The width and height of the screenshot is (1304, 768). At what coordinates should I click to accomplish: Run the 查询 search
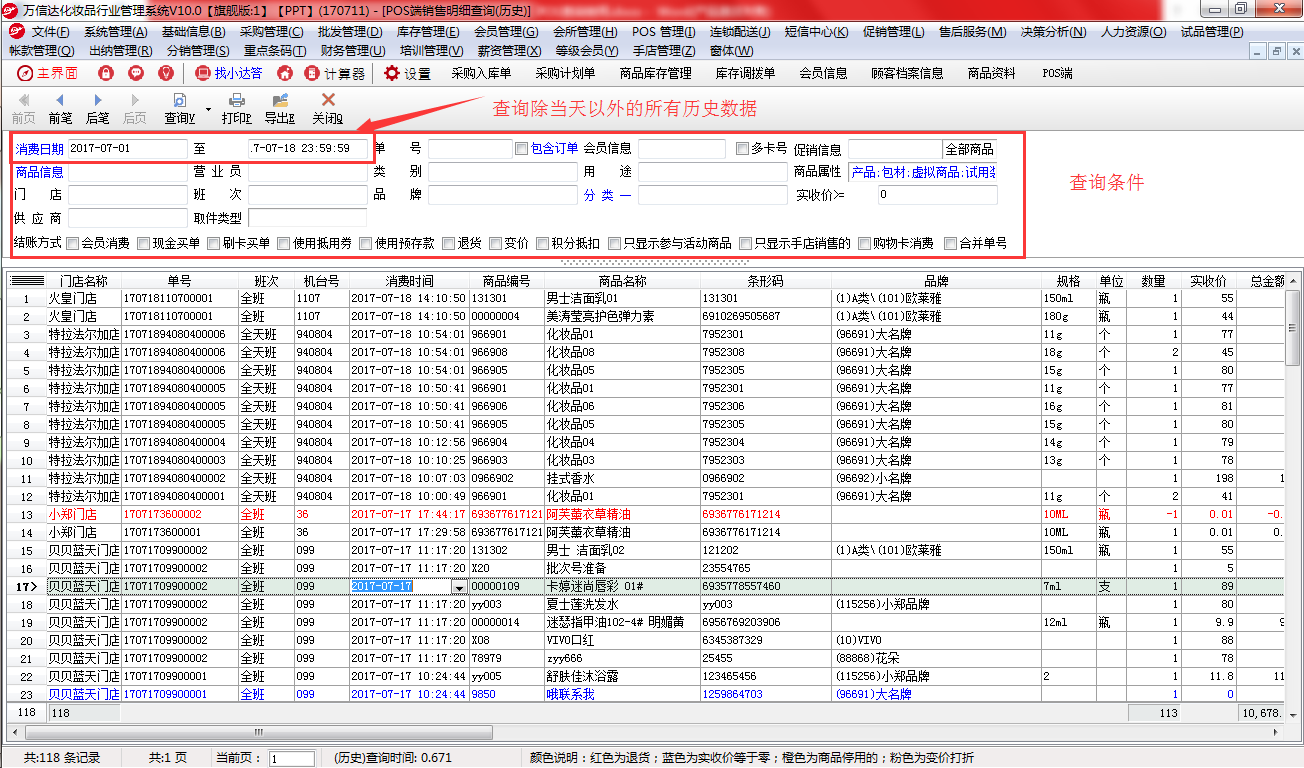[180, 108]
